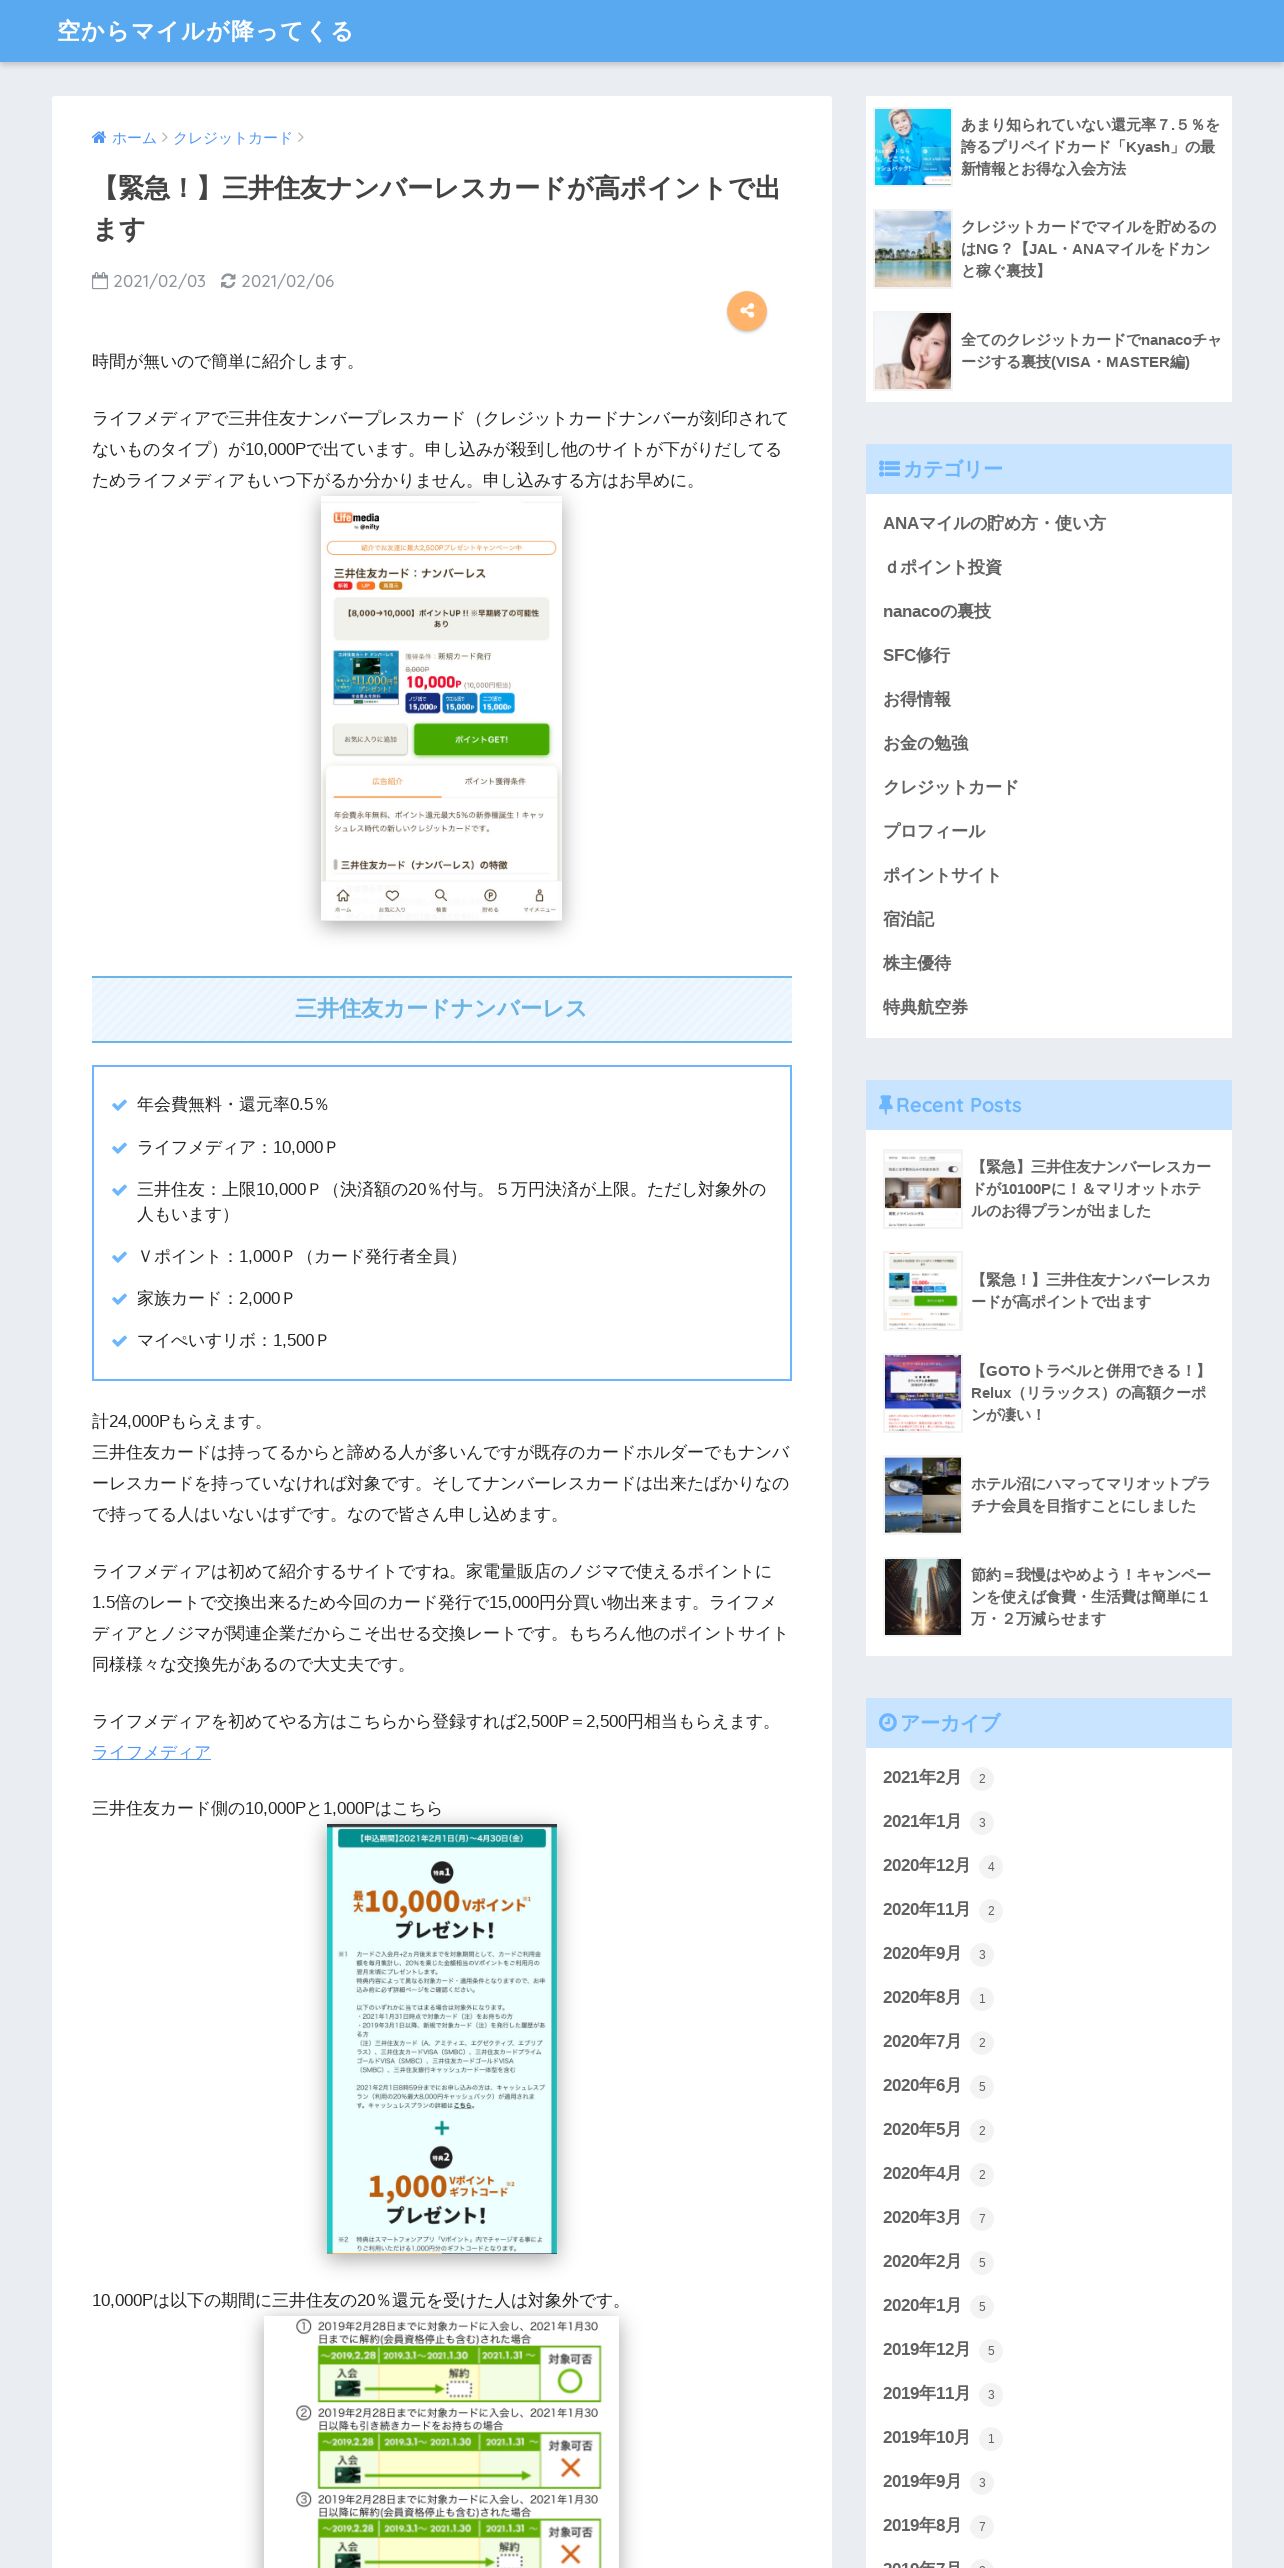1284x2568 pixels.
Task: Click the アーカイブ sidebar heading
Action: pos(1048,1723)
